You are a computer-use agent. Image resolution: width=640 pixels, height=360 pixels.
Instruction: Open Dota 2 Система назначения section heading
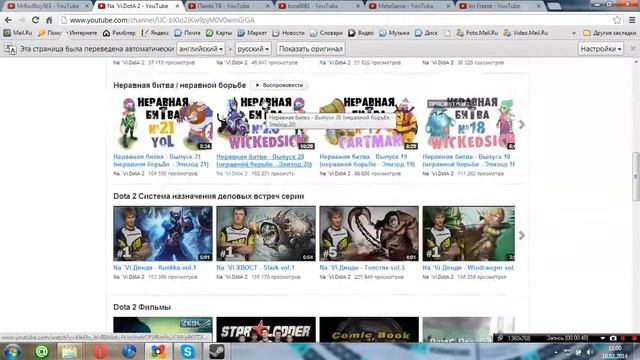tap(209, 196)
